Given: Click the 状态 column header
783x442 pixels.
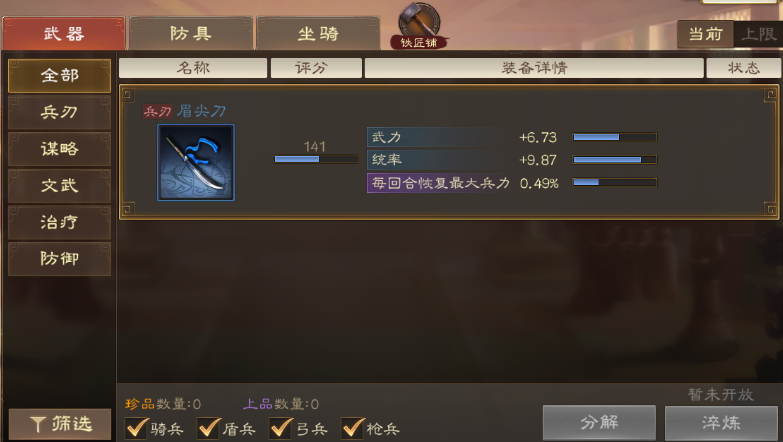Looking at the screenshot, I should click(743, 68).
